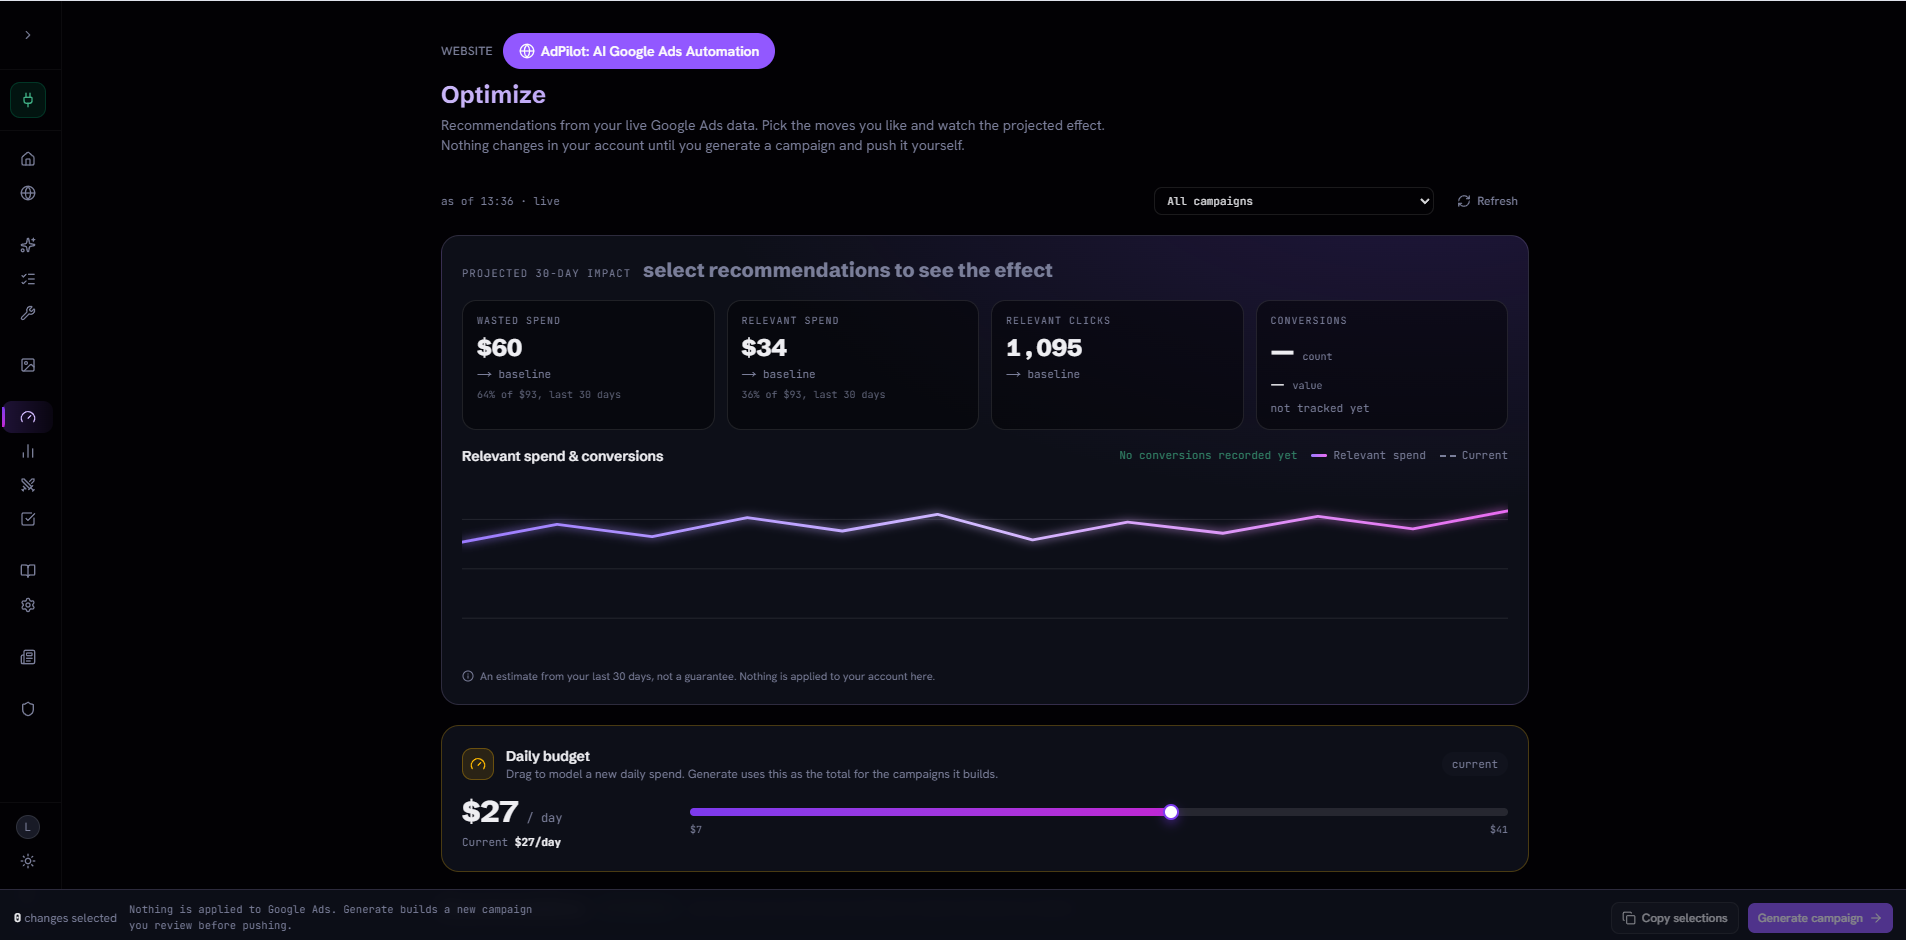Open the shield icon in sidebar
The image size is (1906, 940).
click(x=28, y=709)
